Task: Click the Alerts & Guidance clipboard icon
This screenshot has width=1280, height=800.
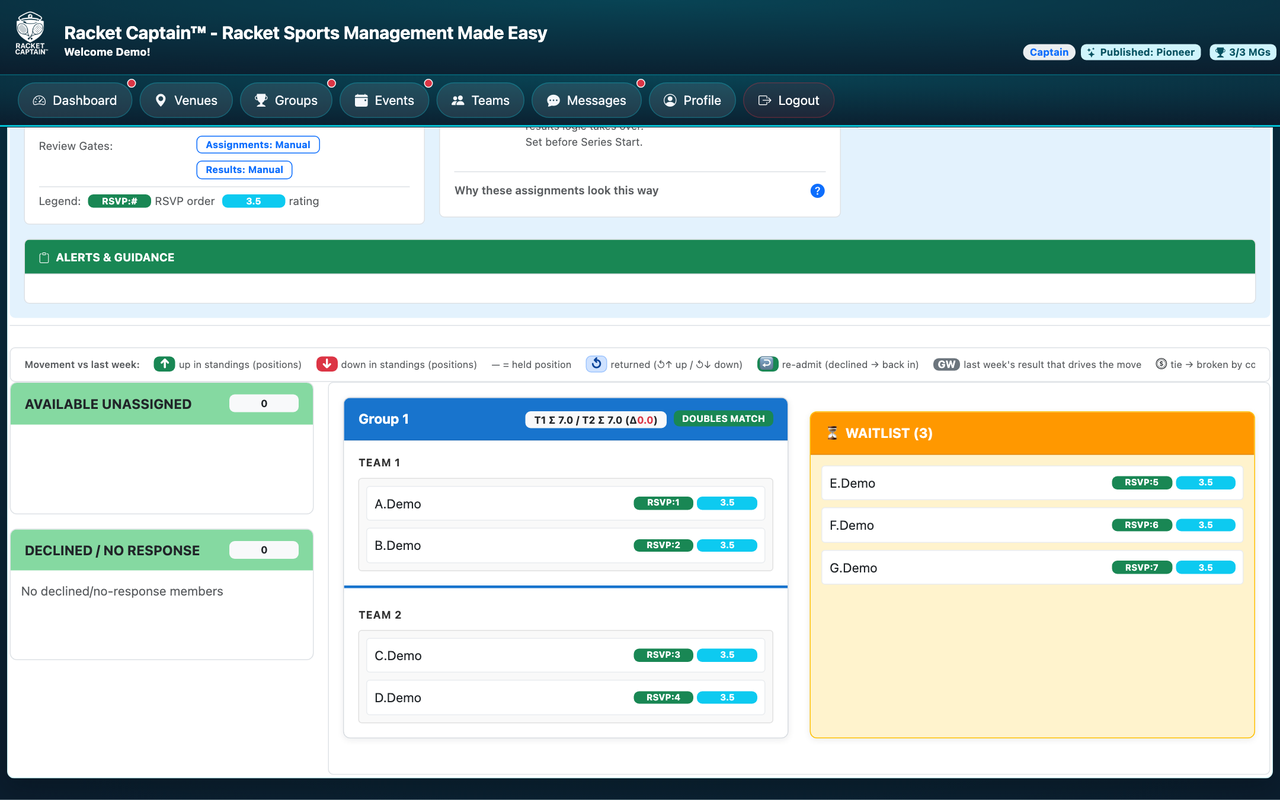Action: [x=44, y=258]
